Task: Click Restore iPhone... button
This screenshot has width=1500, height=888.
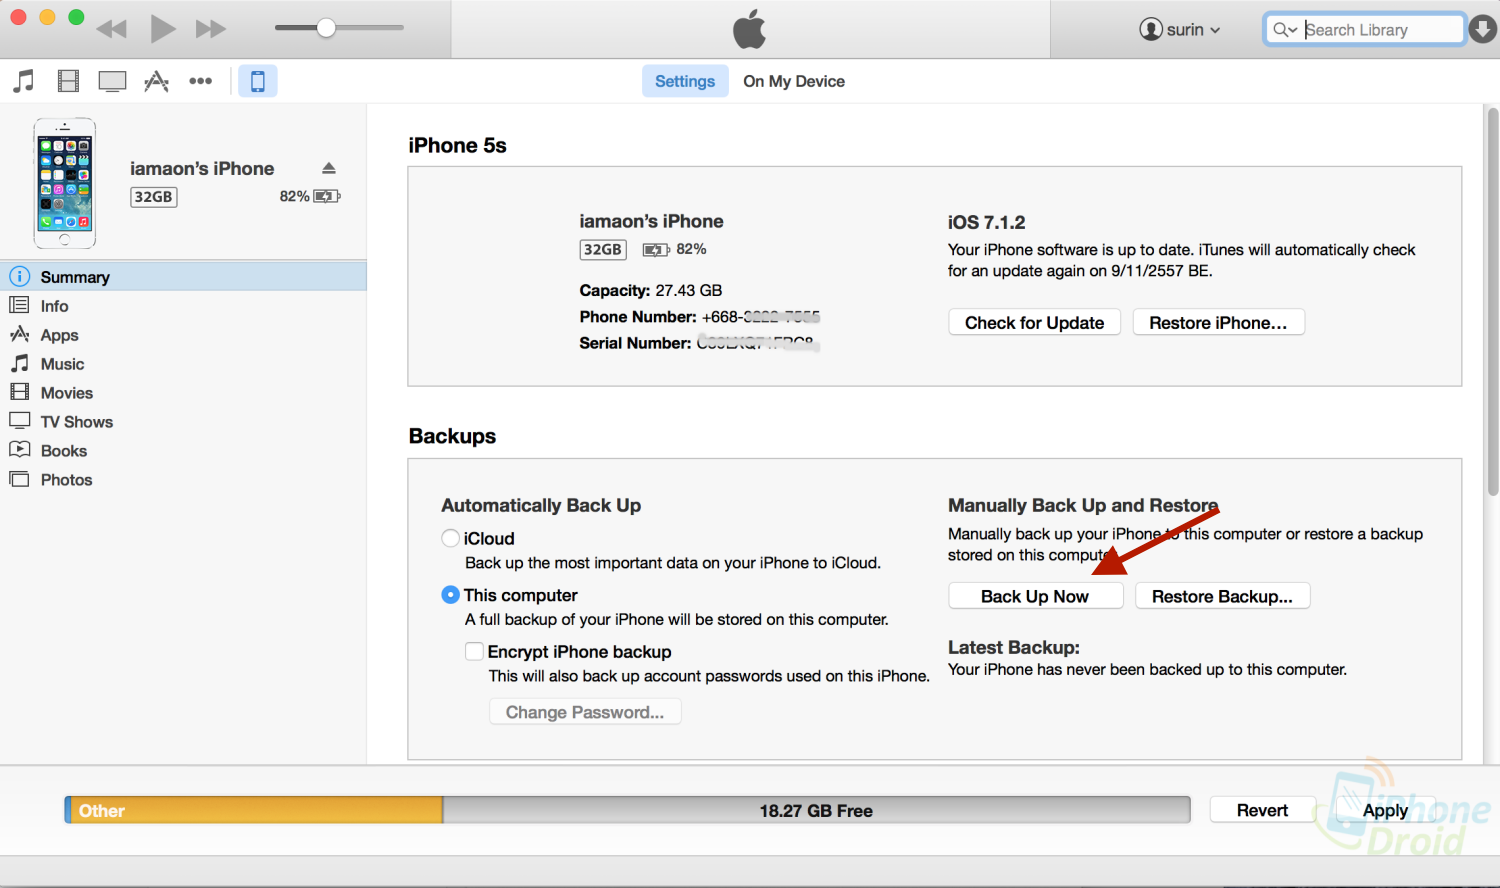Action: (x=1219, y=322)
